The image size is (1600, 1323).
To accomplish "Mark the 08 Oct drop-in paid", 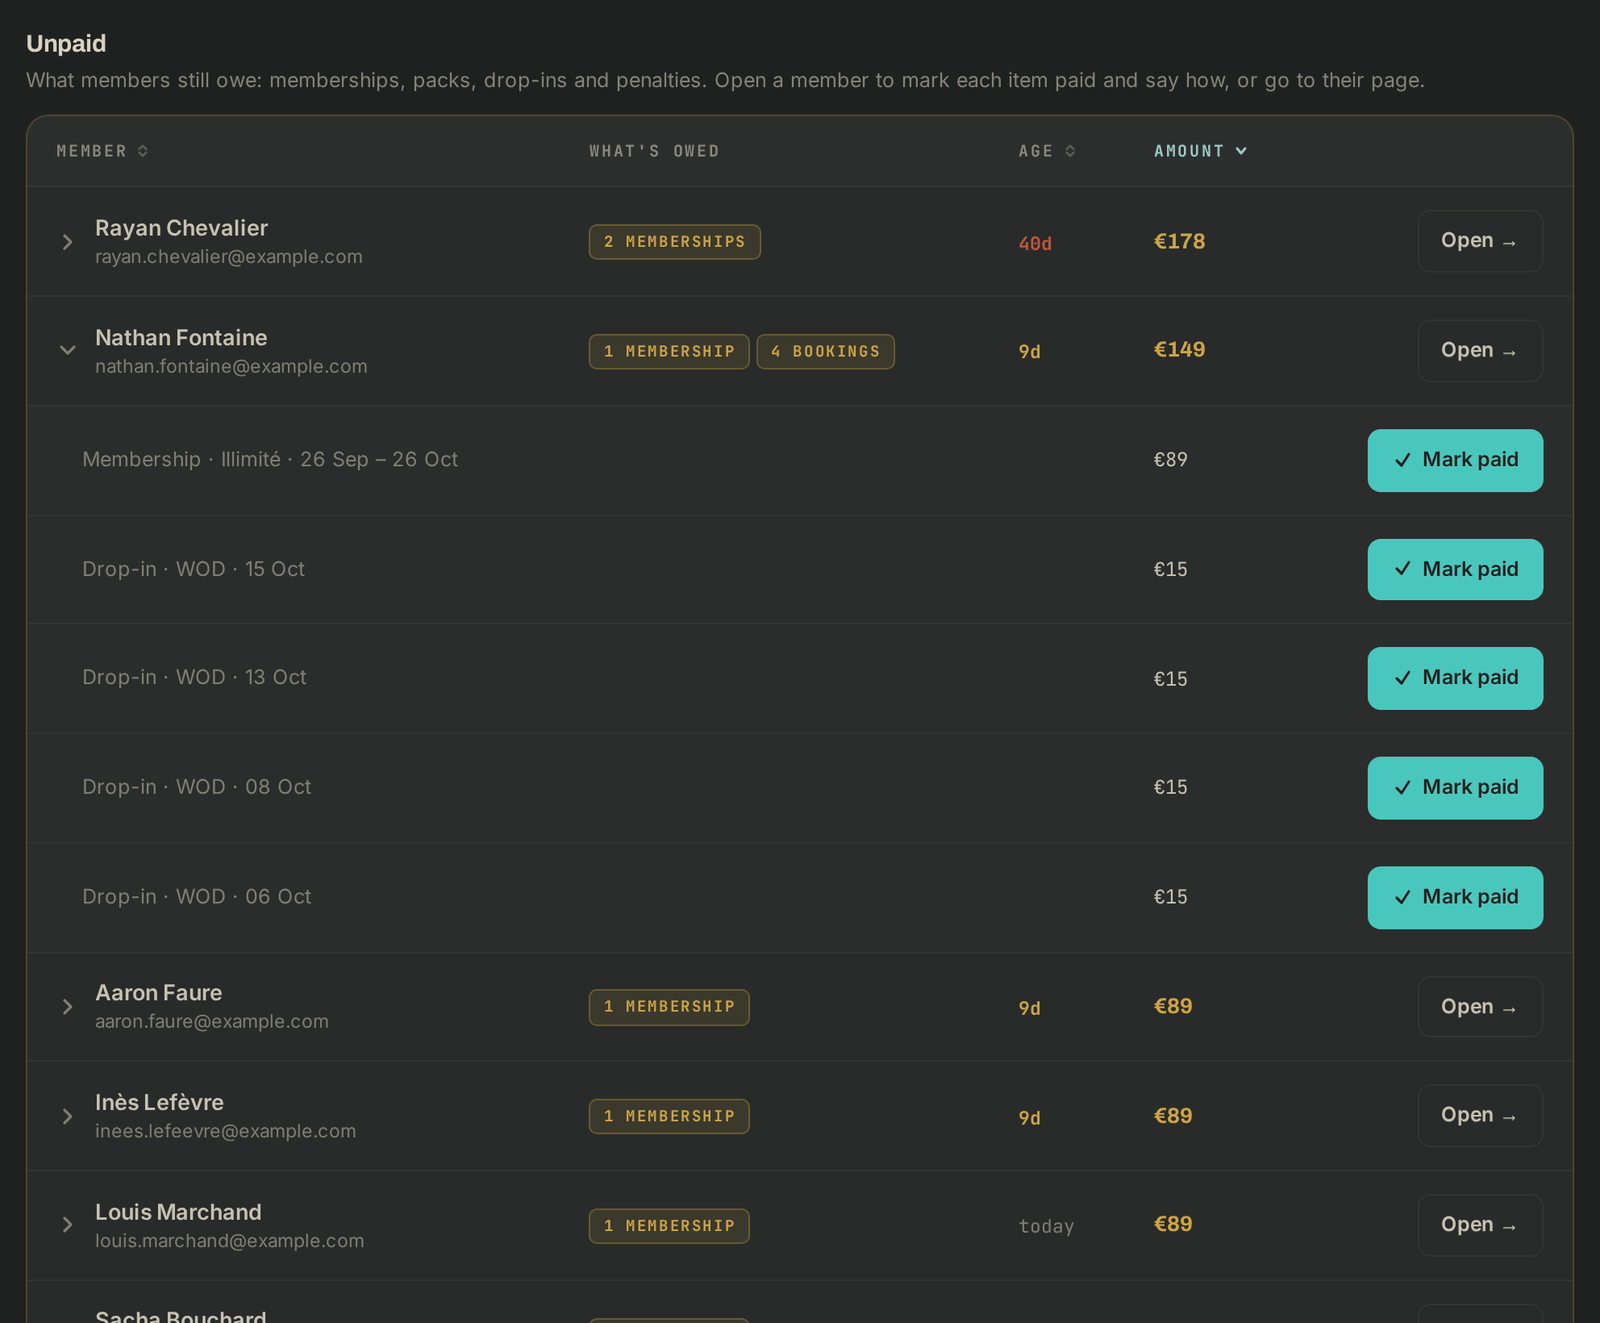I will (x=1455, y=788).
